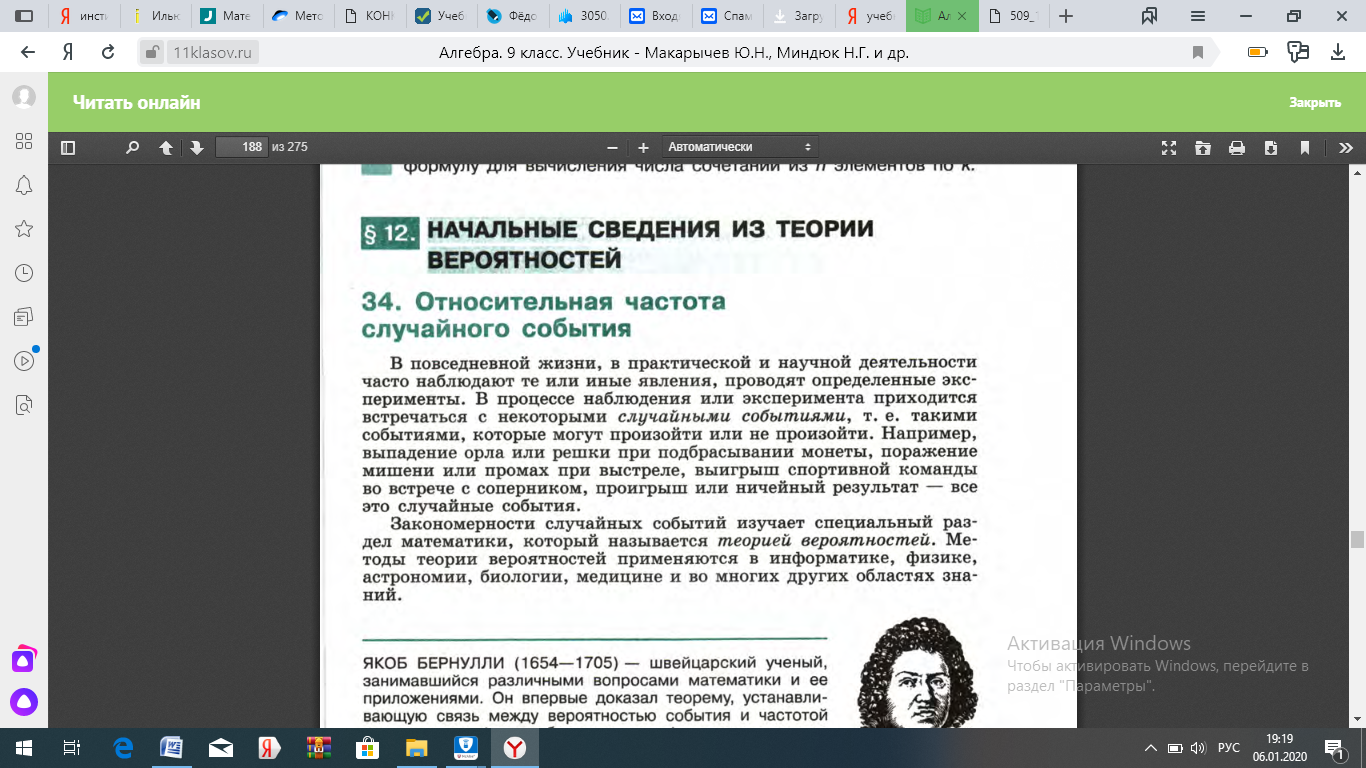Open File Explorer from taskbar

click(415, 748)
